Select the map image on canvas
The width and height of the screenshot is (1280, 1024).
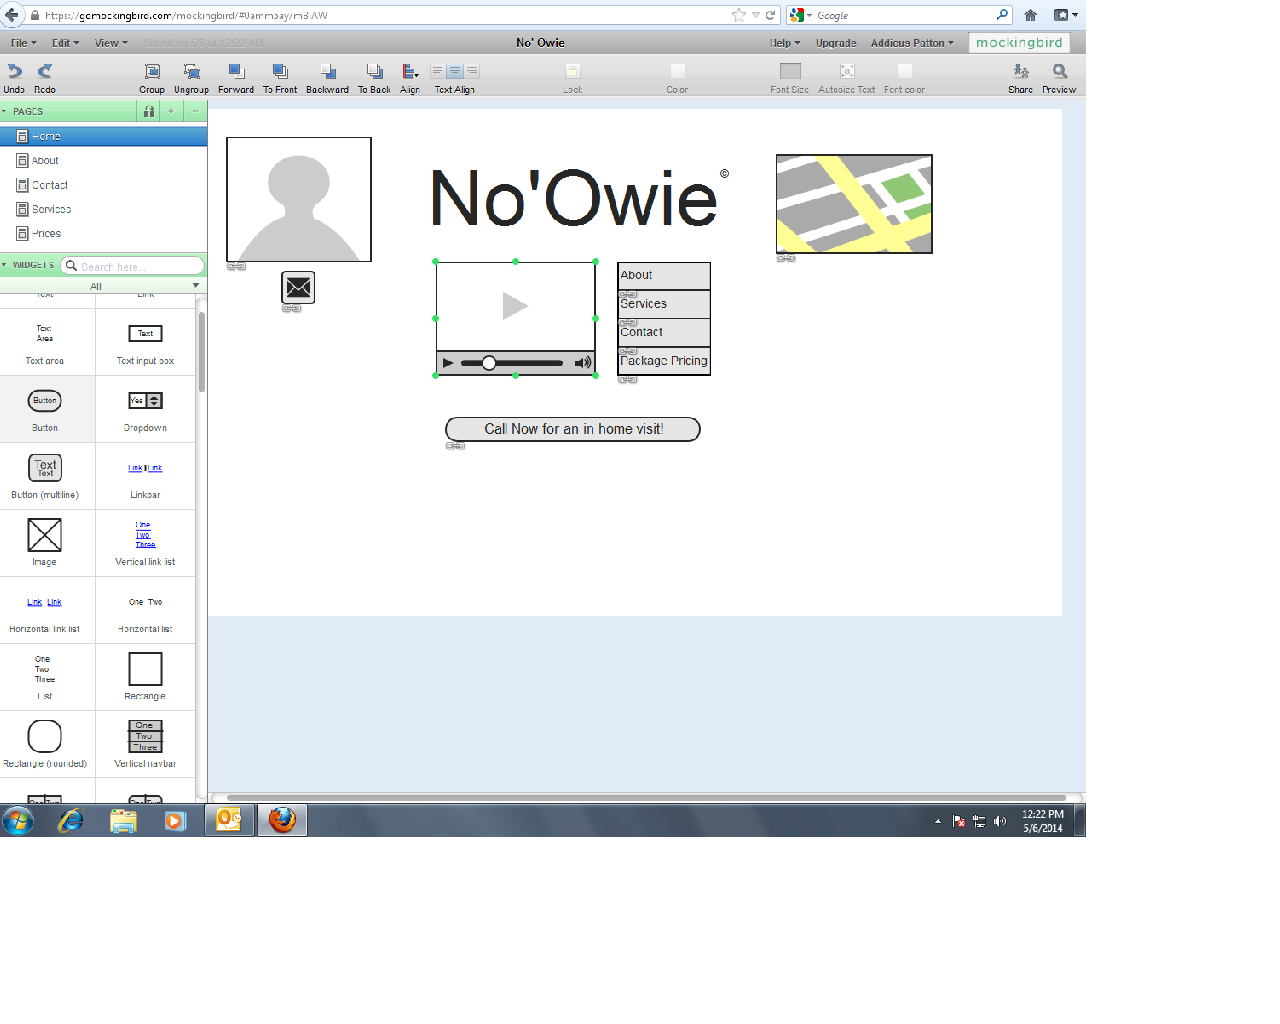[854, 204]
